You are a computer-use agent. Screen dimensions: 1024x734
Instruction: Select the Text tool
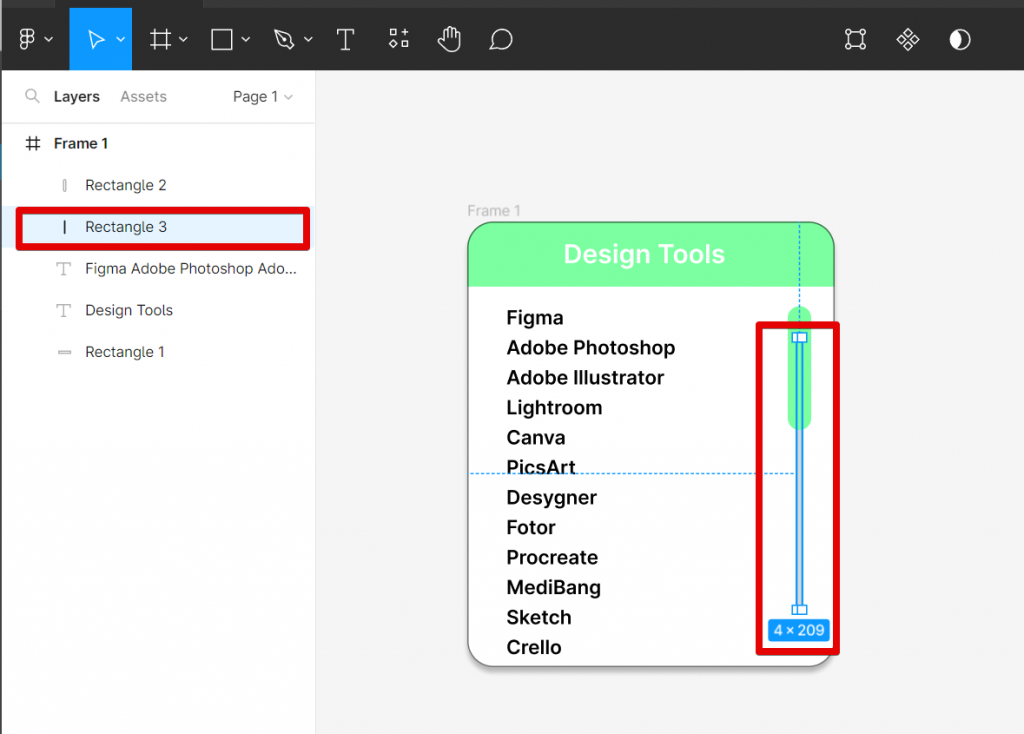pyautogui.click(x=345, y=39)
